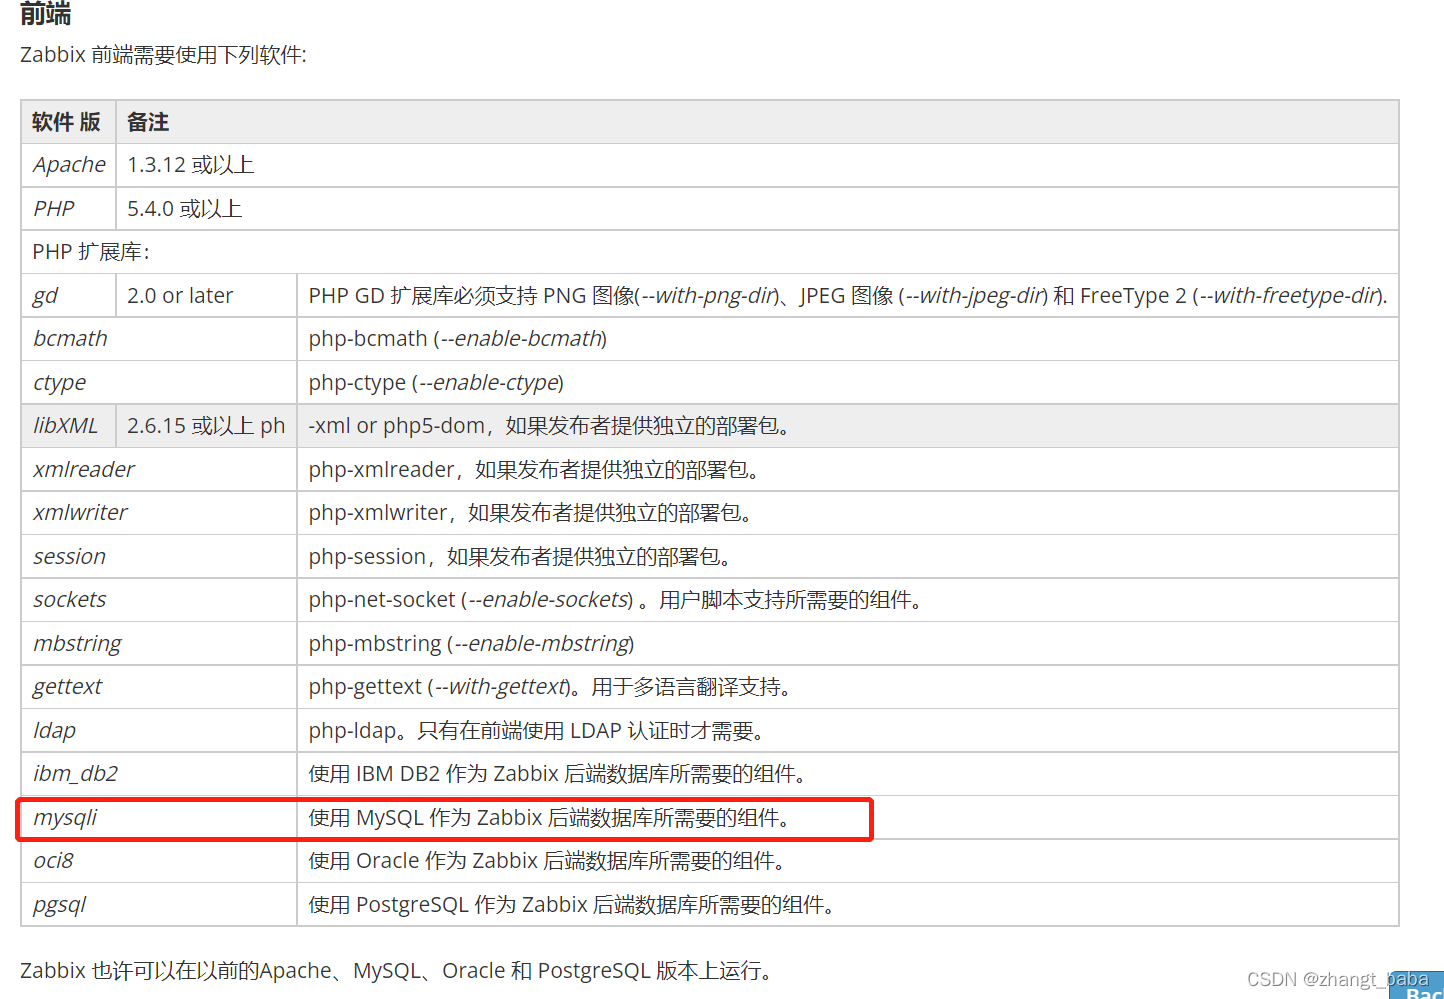Click the '使用 Oracle 作为 Zabbix' description
Viewport: 1444px width, 999px height.
pos(847,861)
